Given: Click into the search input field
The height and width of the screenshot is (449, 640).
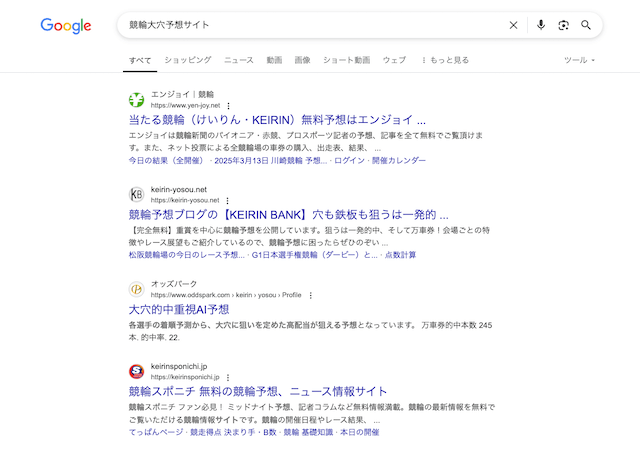Looking at the screenshot, I should [x=300, y=25].
